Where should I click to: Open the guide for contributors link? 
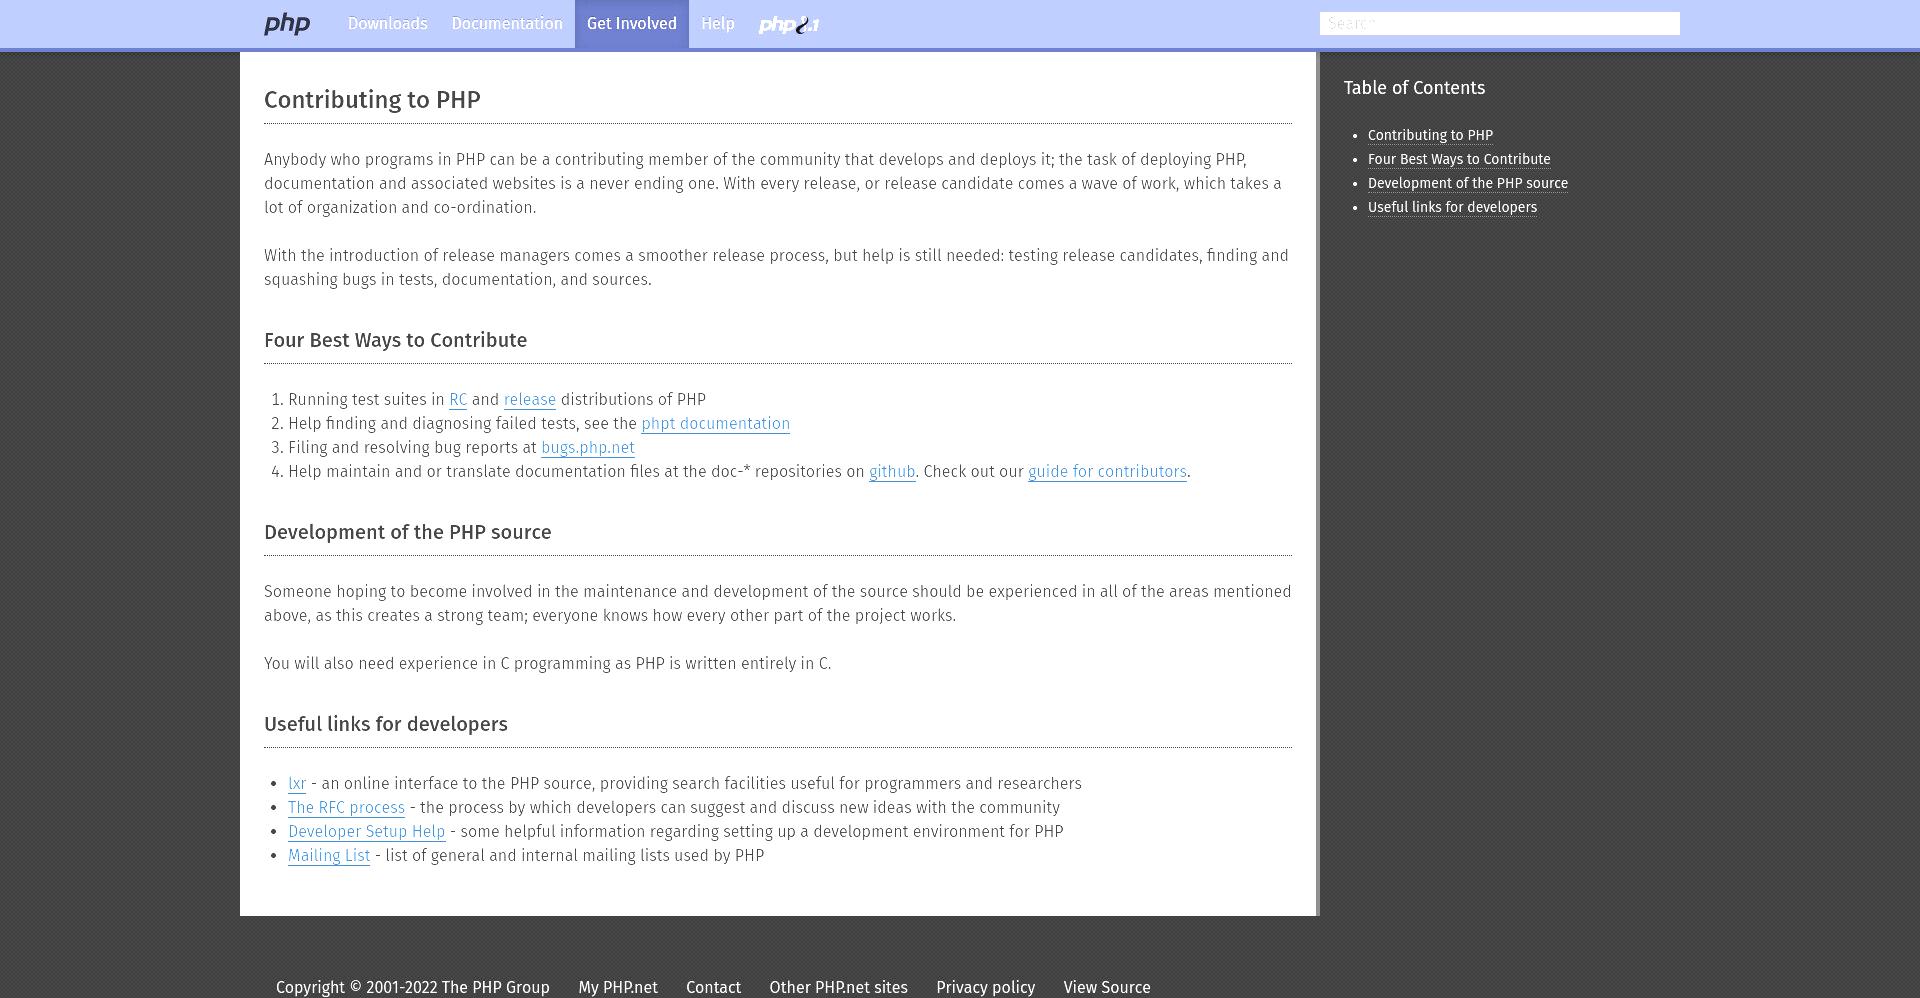click(x=1107, y=472)
